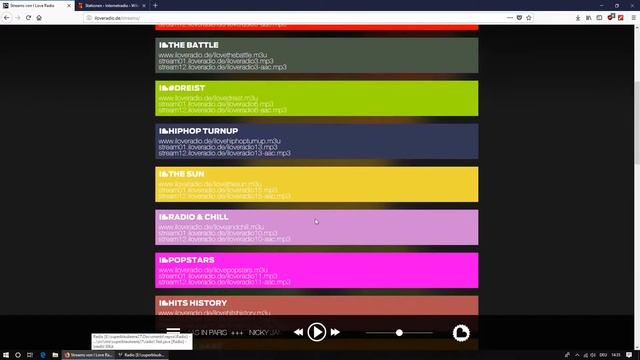Viewport: 640px width, 360px height.
Task: Open the page actions three-dot menu
Action: [510, 18]
